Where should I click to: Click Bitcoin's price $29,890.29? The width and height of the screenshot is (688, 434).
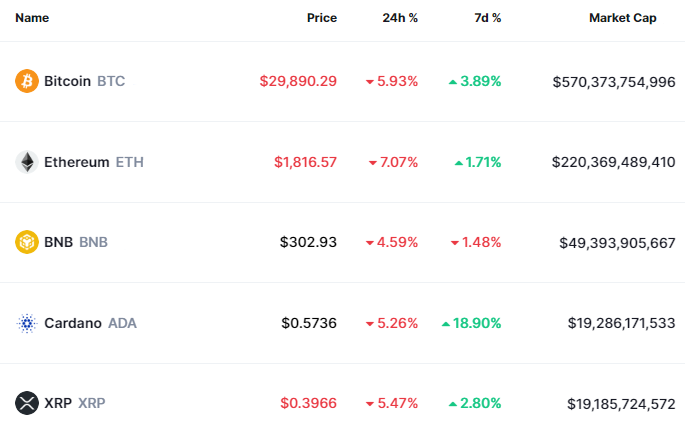tap(298, 81)
